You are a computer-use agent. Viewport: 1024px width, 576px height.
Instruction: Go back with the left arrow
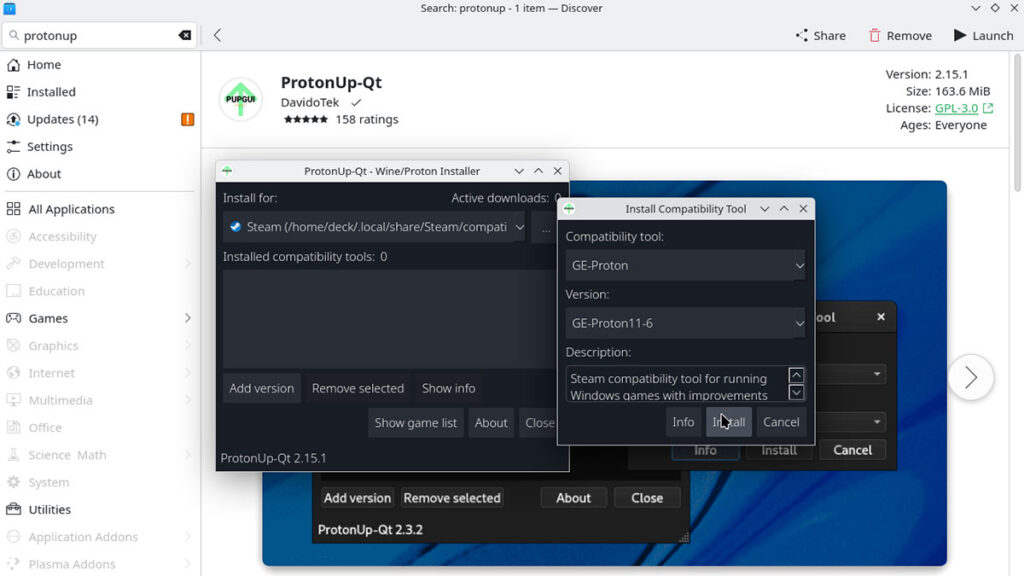point(217,35)
